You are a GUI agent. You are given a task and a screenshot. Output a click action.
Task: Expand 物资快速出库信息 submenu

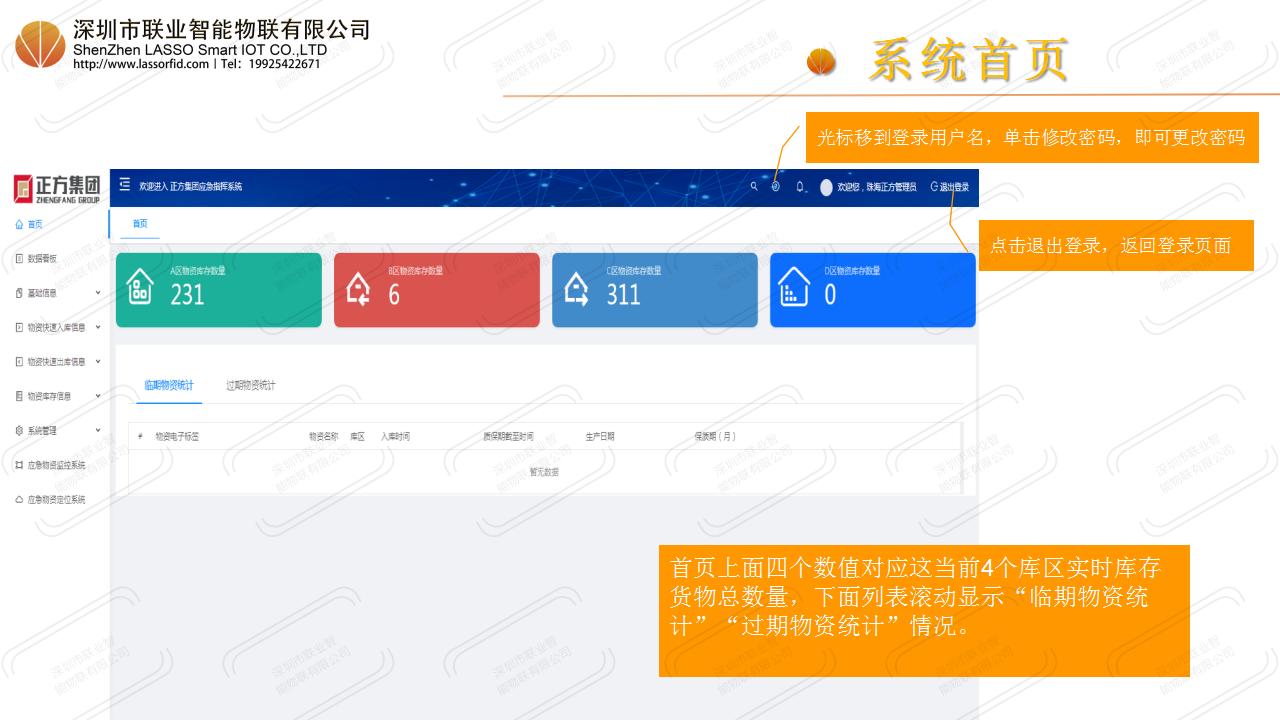click(56, 361)
